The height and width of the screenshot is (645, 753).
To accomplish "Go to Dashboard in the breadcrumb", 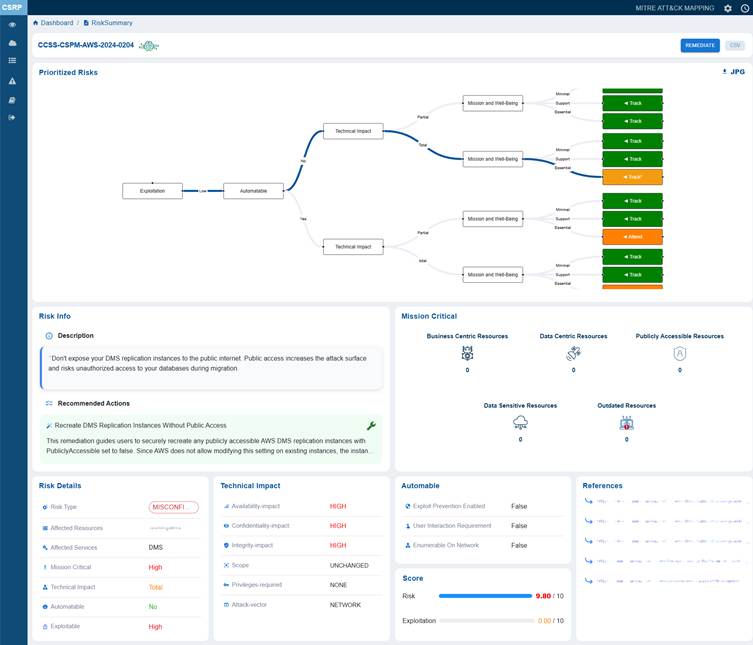I will coord(56,22).
